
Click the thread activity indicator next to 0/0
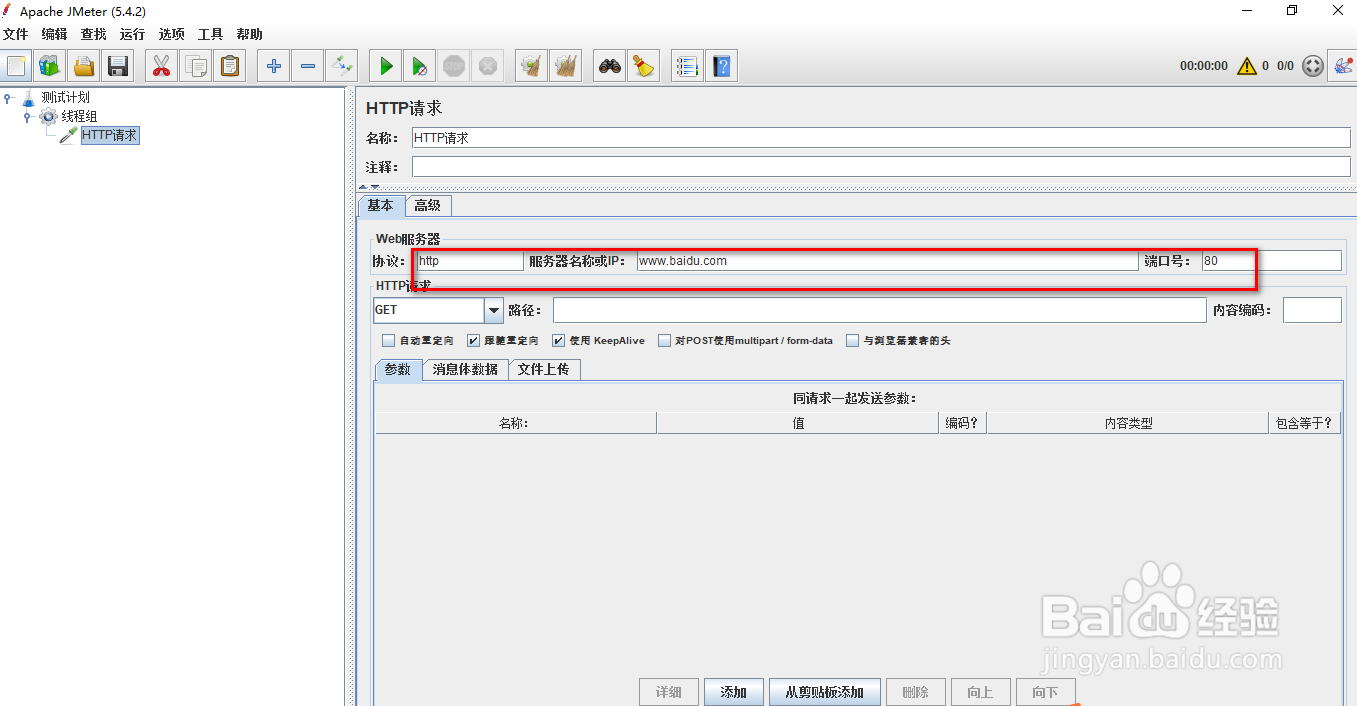pos(1313,66)
